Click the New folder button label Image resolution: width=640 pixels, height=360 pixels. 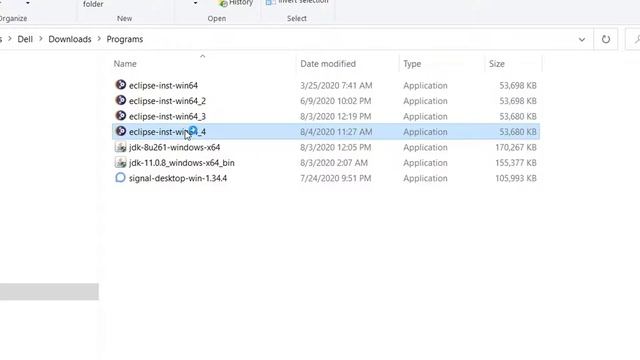coord(93,4)
